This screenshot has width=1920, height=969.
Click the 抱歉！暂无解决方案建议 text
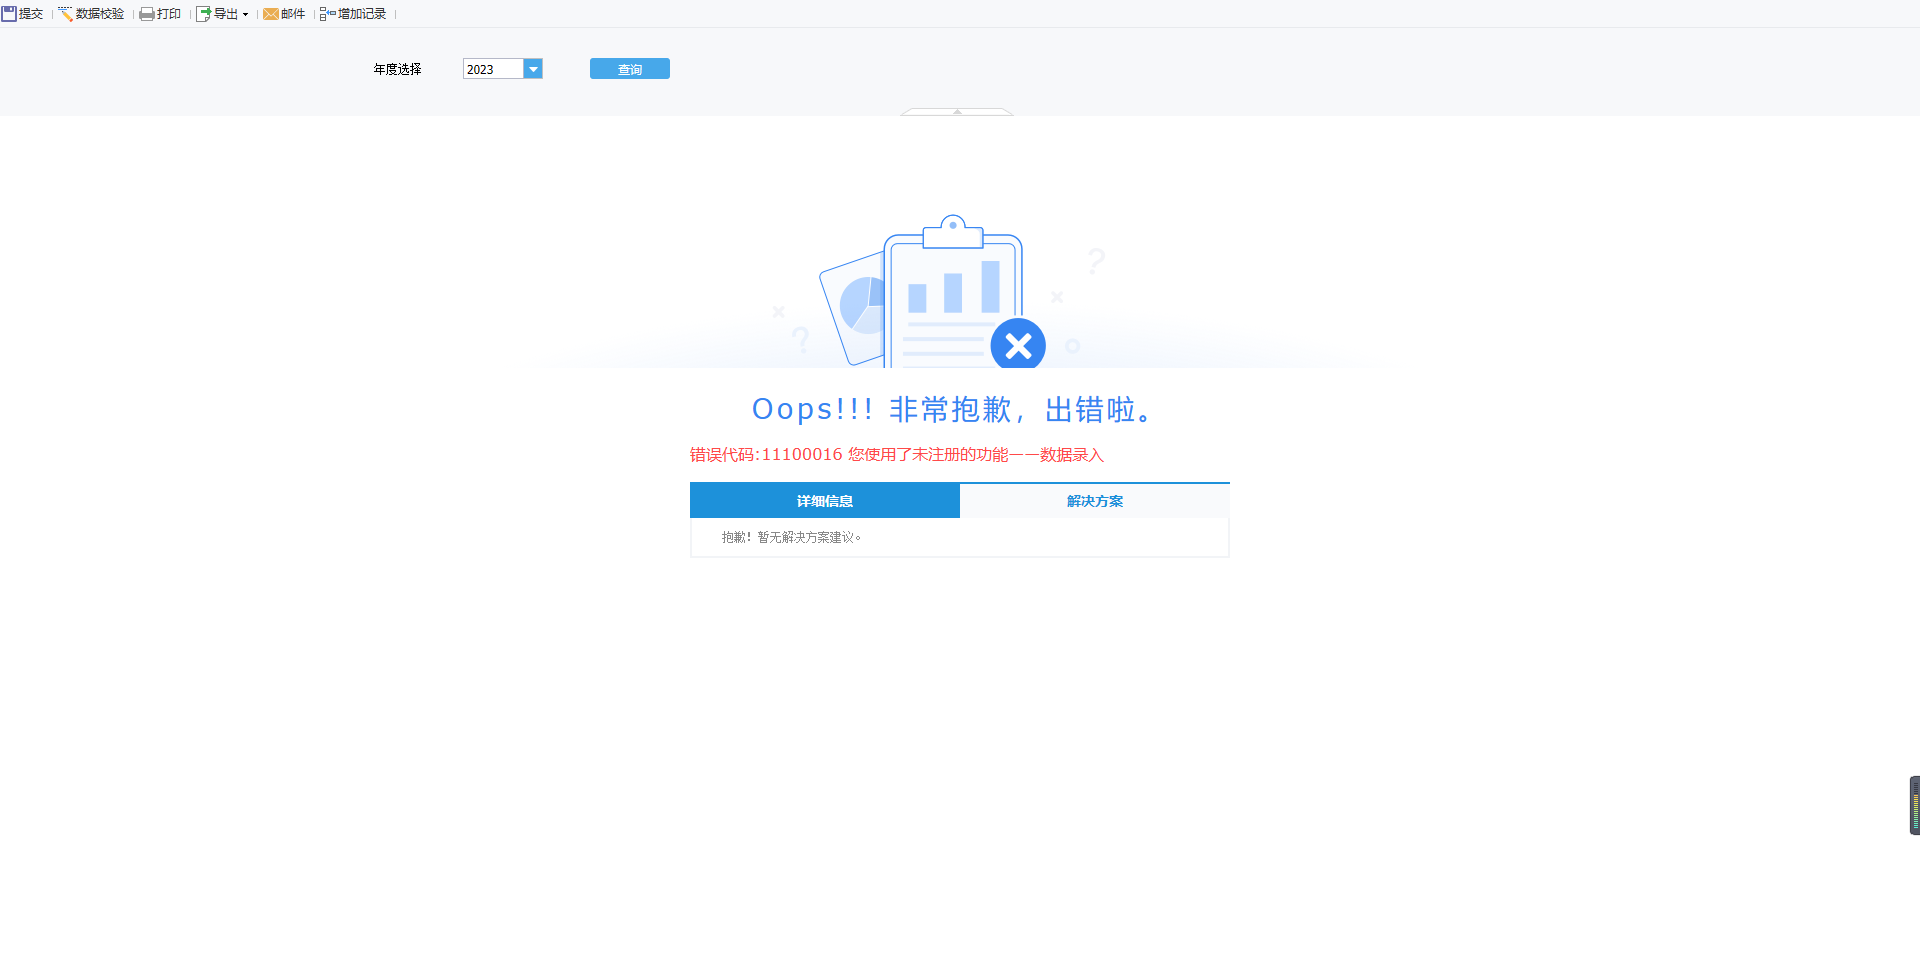coord(791,537)
